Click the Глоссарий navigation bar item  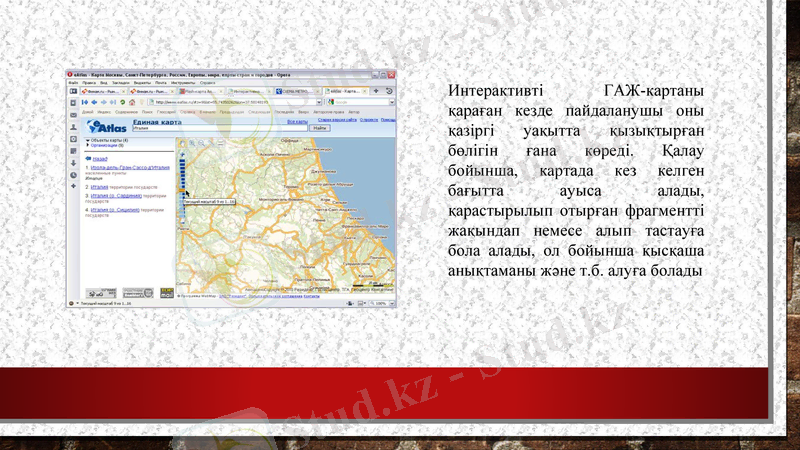pos(166,112)
